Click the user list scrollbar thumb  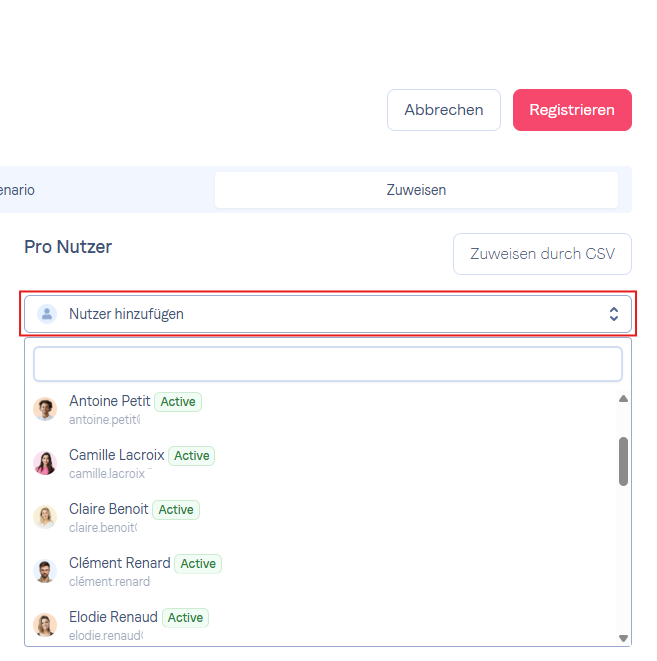click(x=623, y=462)
